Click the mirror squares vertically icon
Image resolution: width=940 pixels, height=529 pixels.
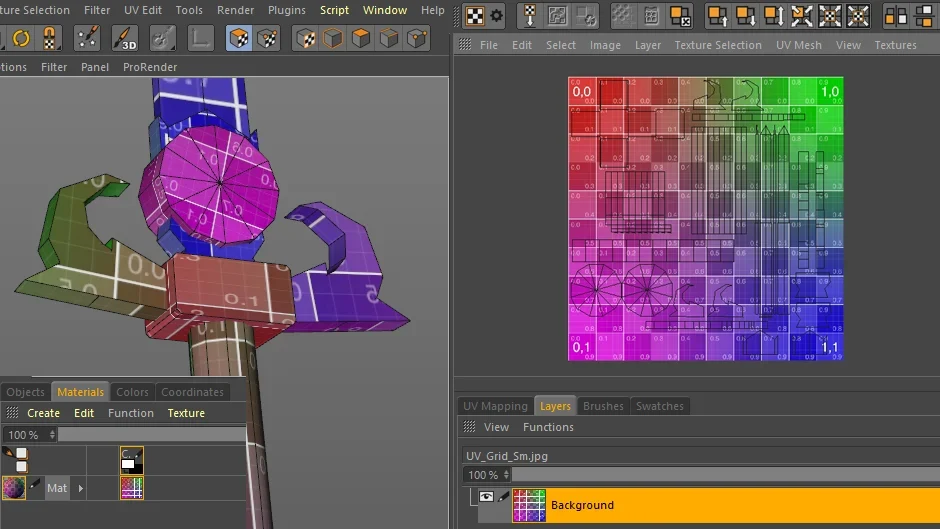click(x=925, y=16)
